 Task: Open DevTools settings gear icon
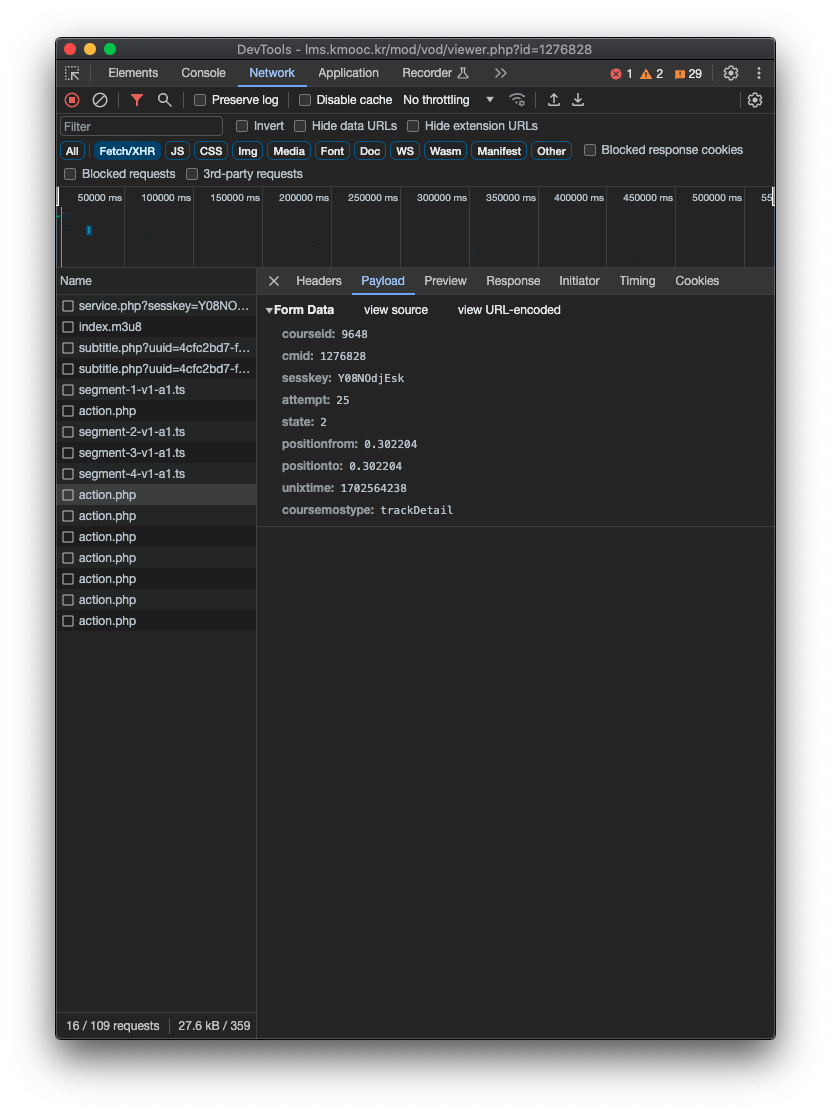click(731, 73)
